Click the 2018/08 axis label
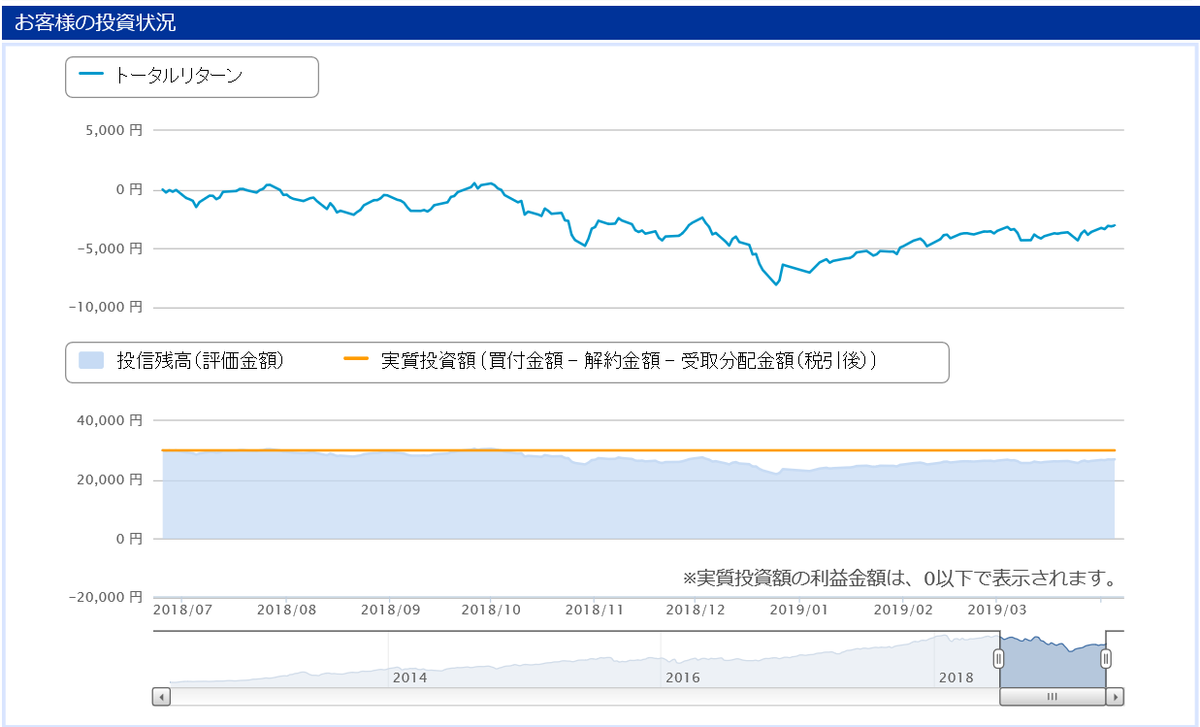1200x727 pixels. tap(285, 607)
